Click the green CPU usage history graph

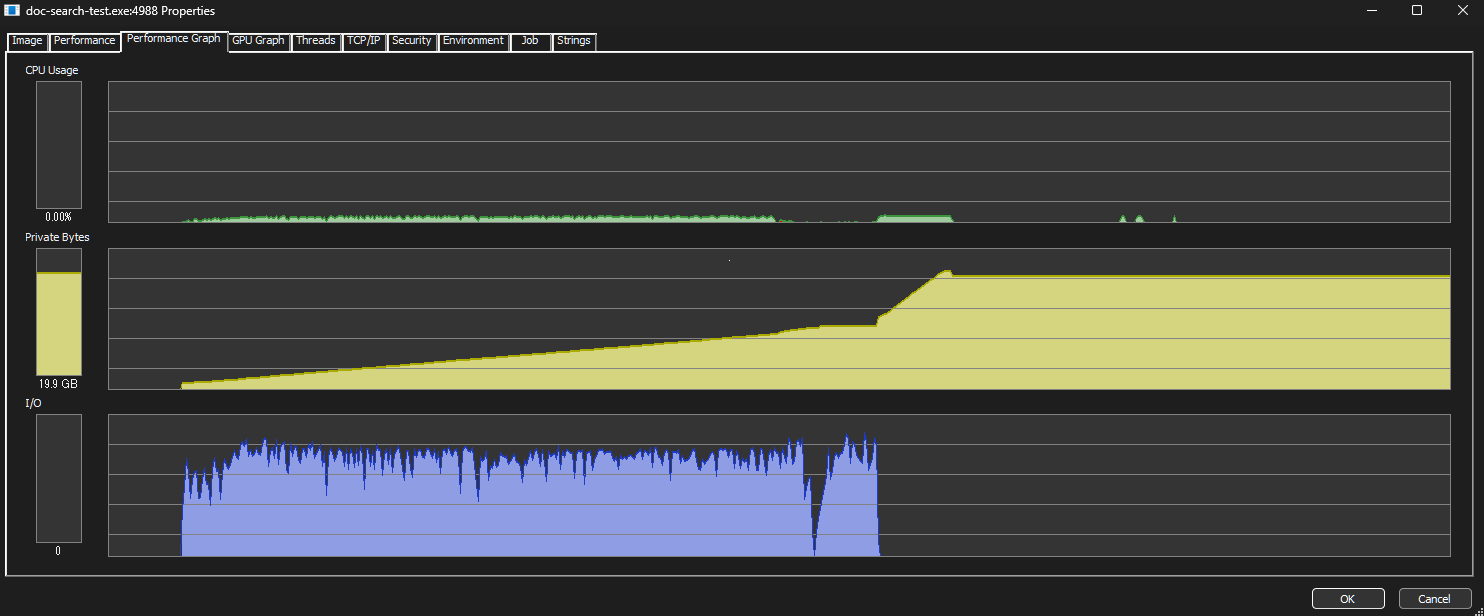778,152
